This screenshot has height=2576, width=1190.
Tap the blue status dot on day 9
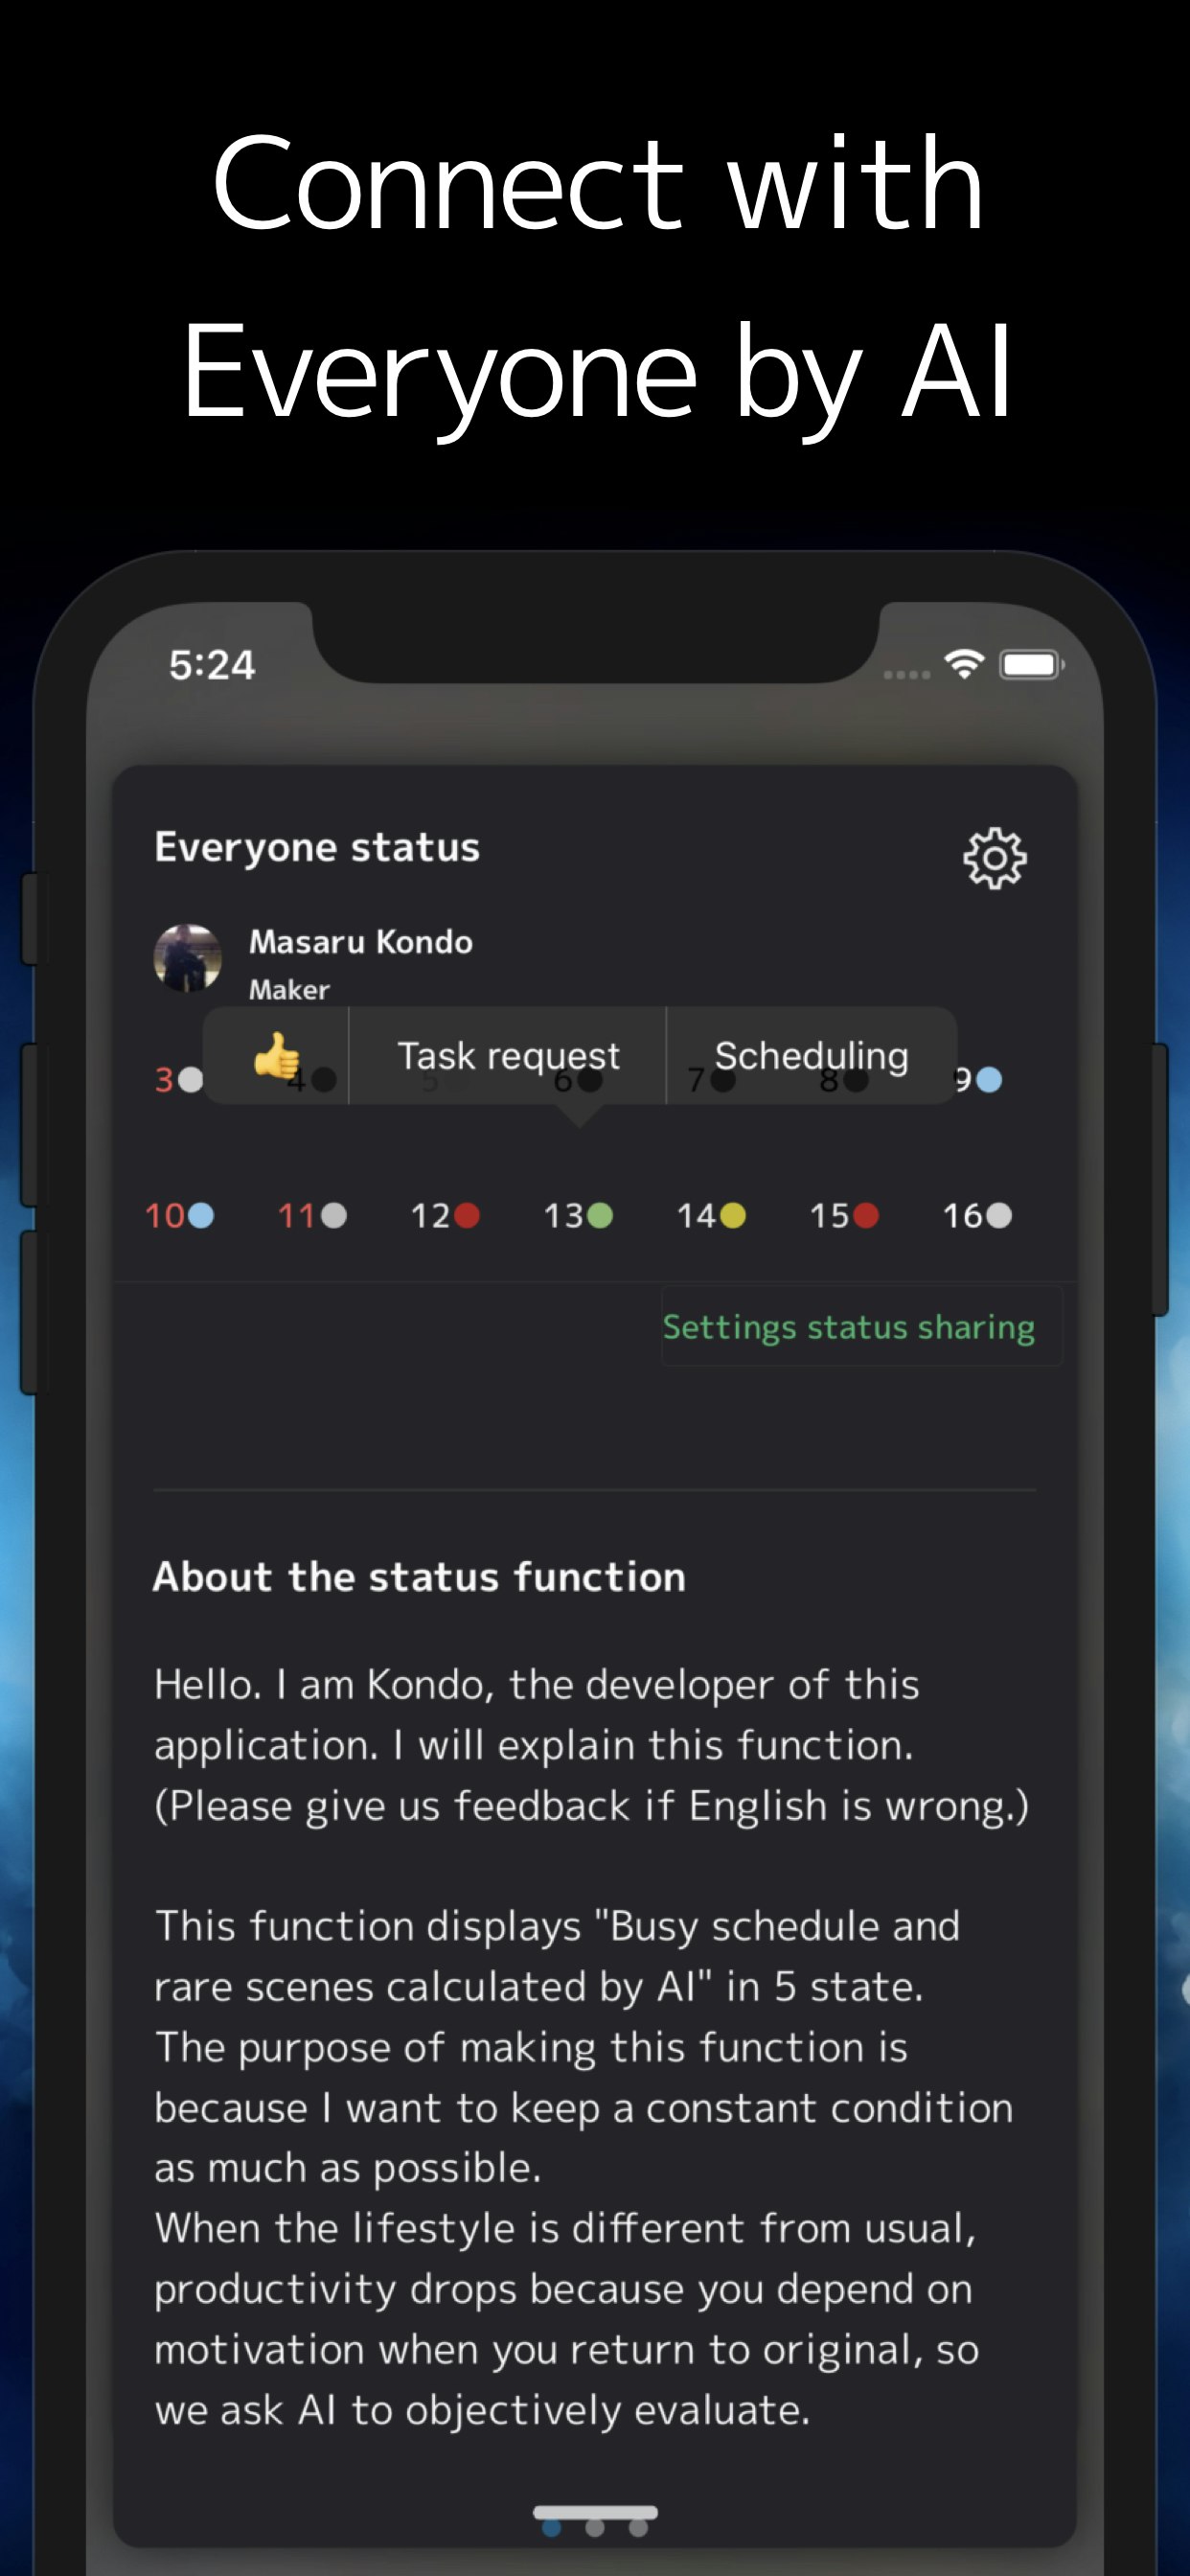(990, 1078)
